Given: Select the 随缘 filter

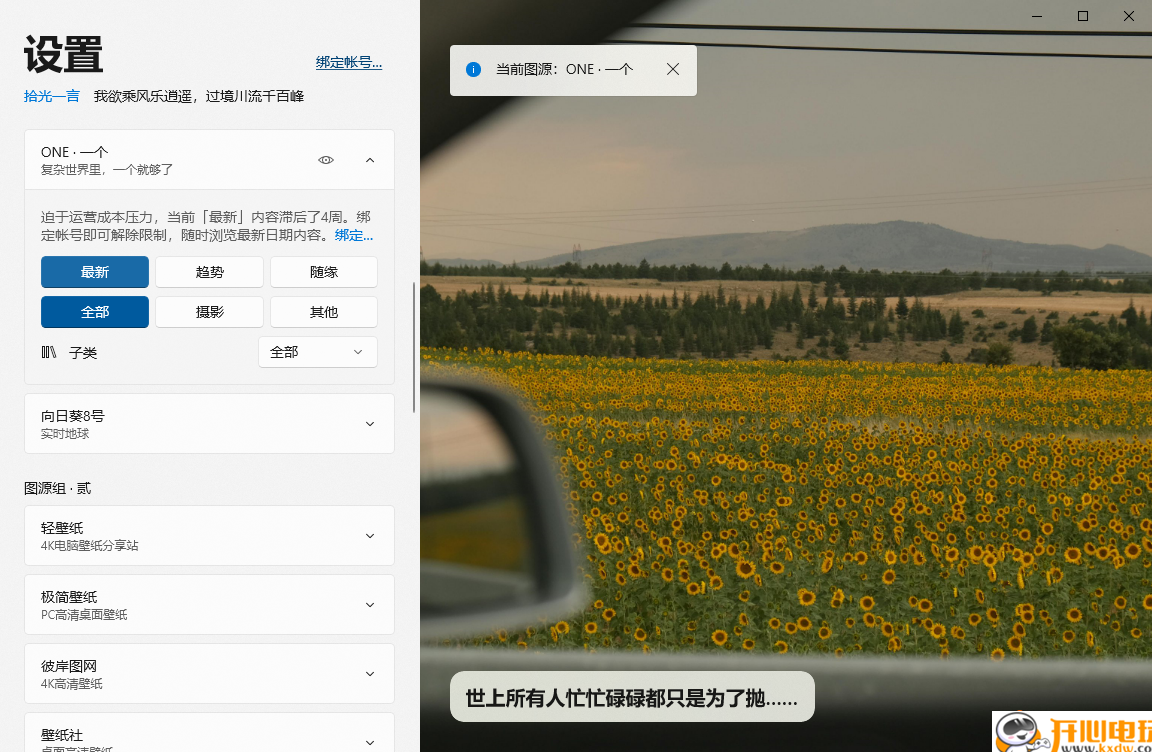Looking at the screenshot, I should coord(323,271).
